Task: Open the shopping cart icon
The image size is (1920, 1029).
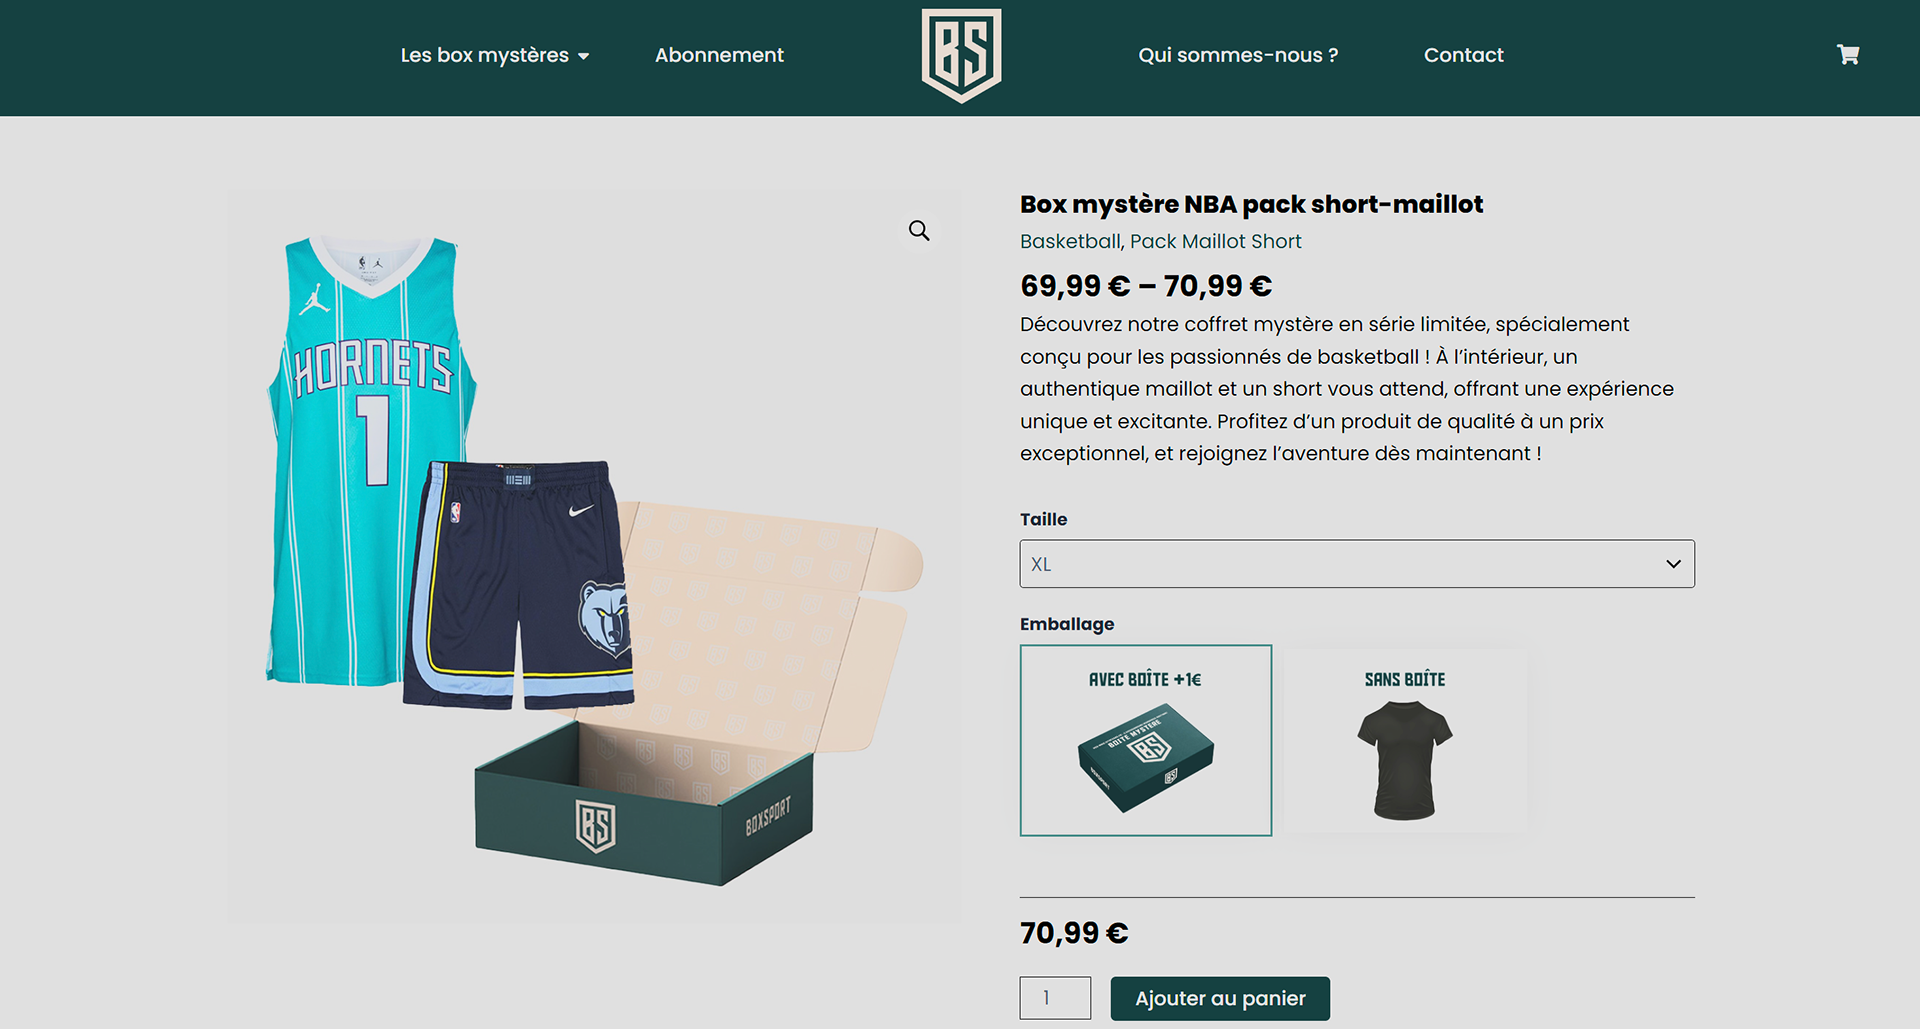Action: [x=1848, y=55]
